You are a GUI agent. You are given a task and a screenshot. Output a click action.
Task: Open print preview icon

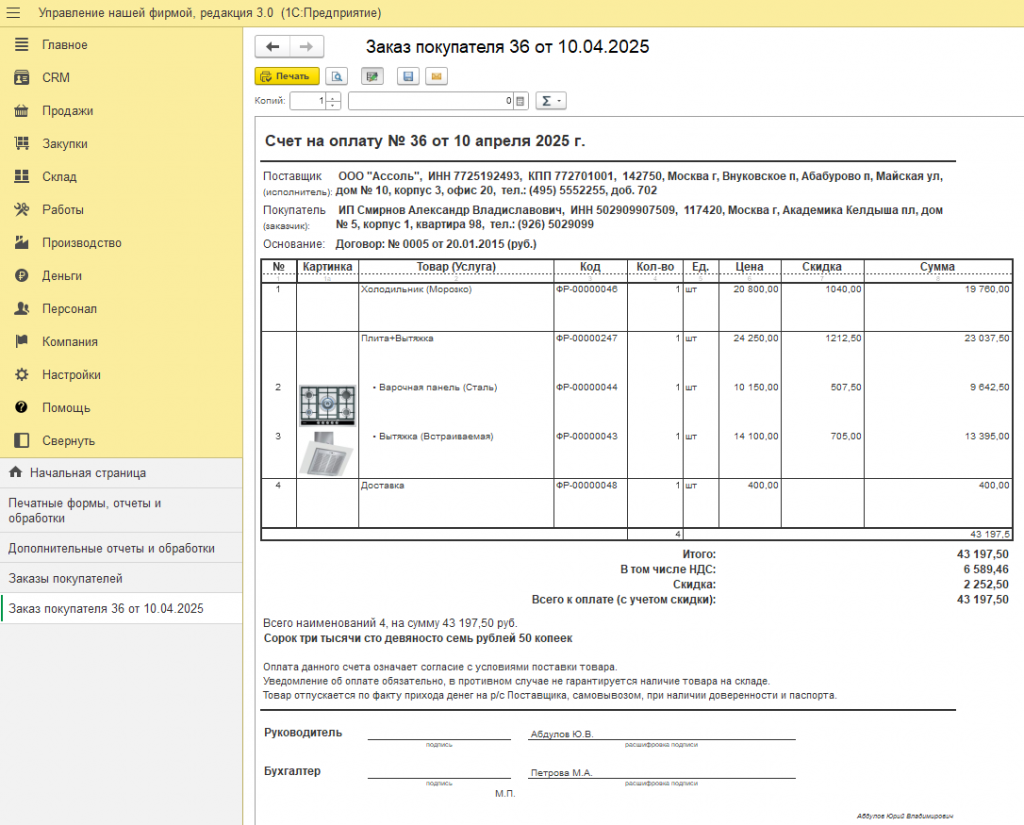point(336,76)
